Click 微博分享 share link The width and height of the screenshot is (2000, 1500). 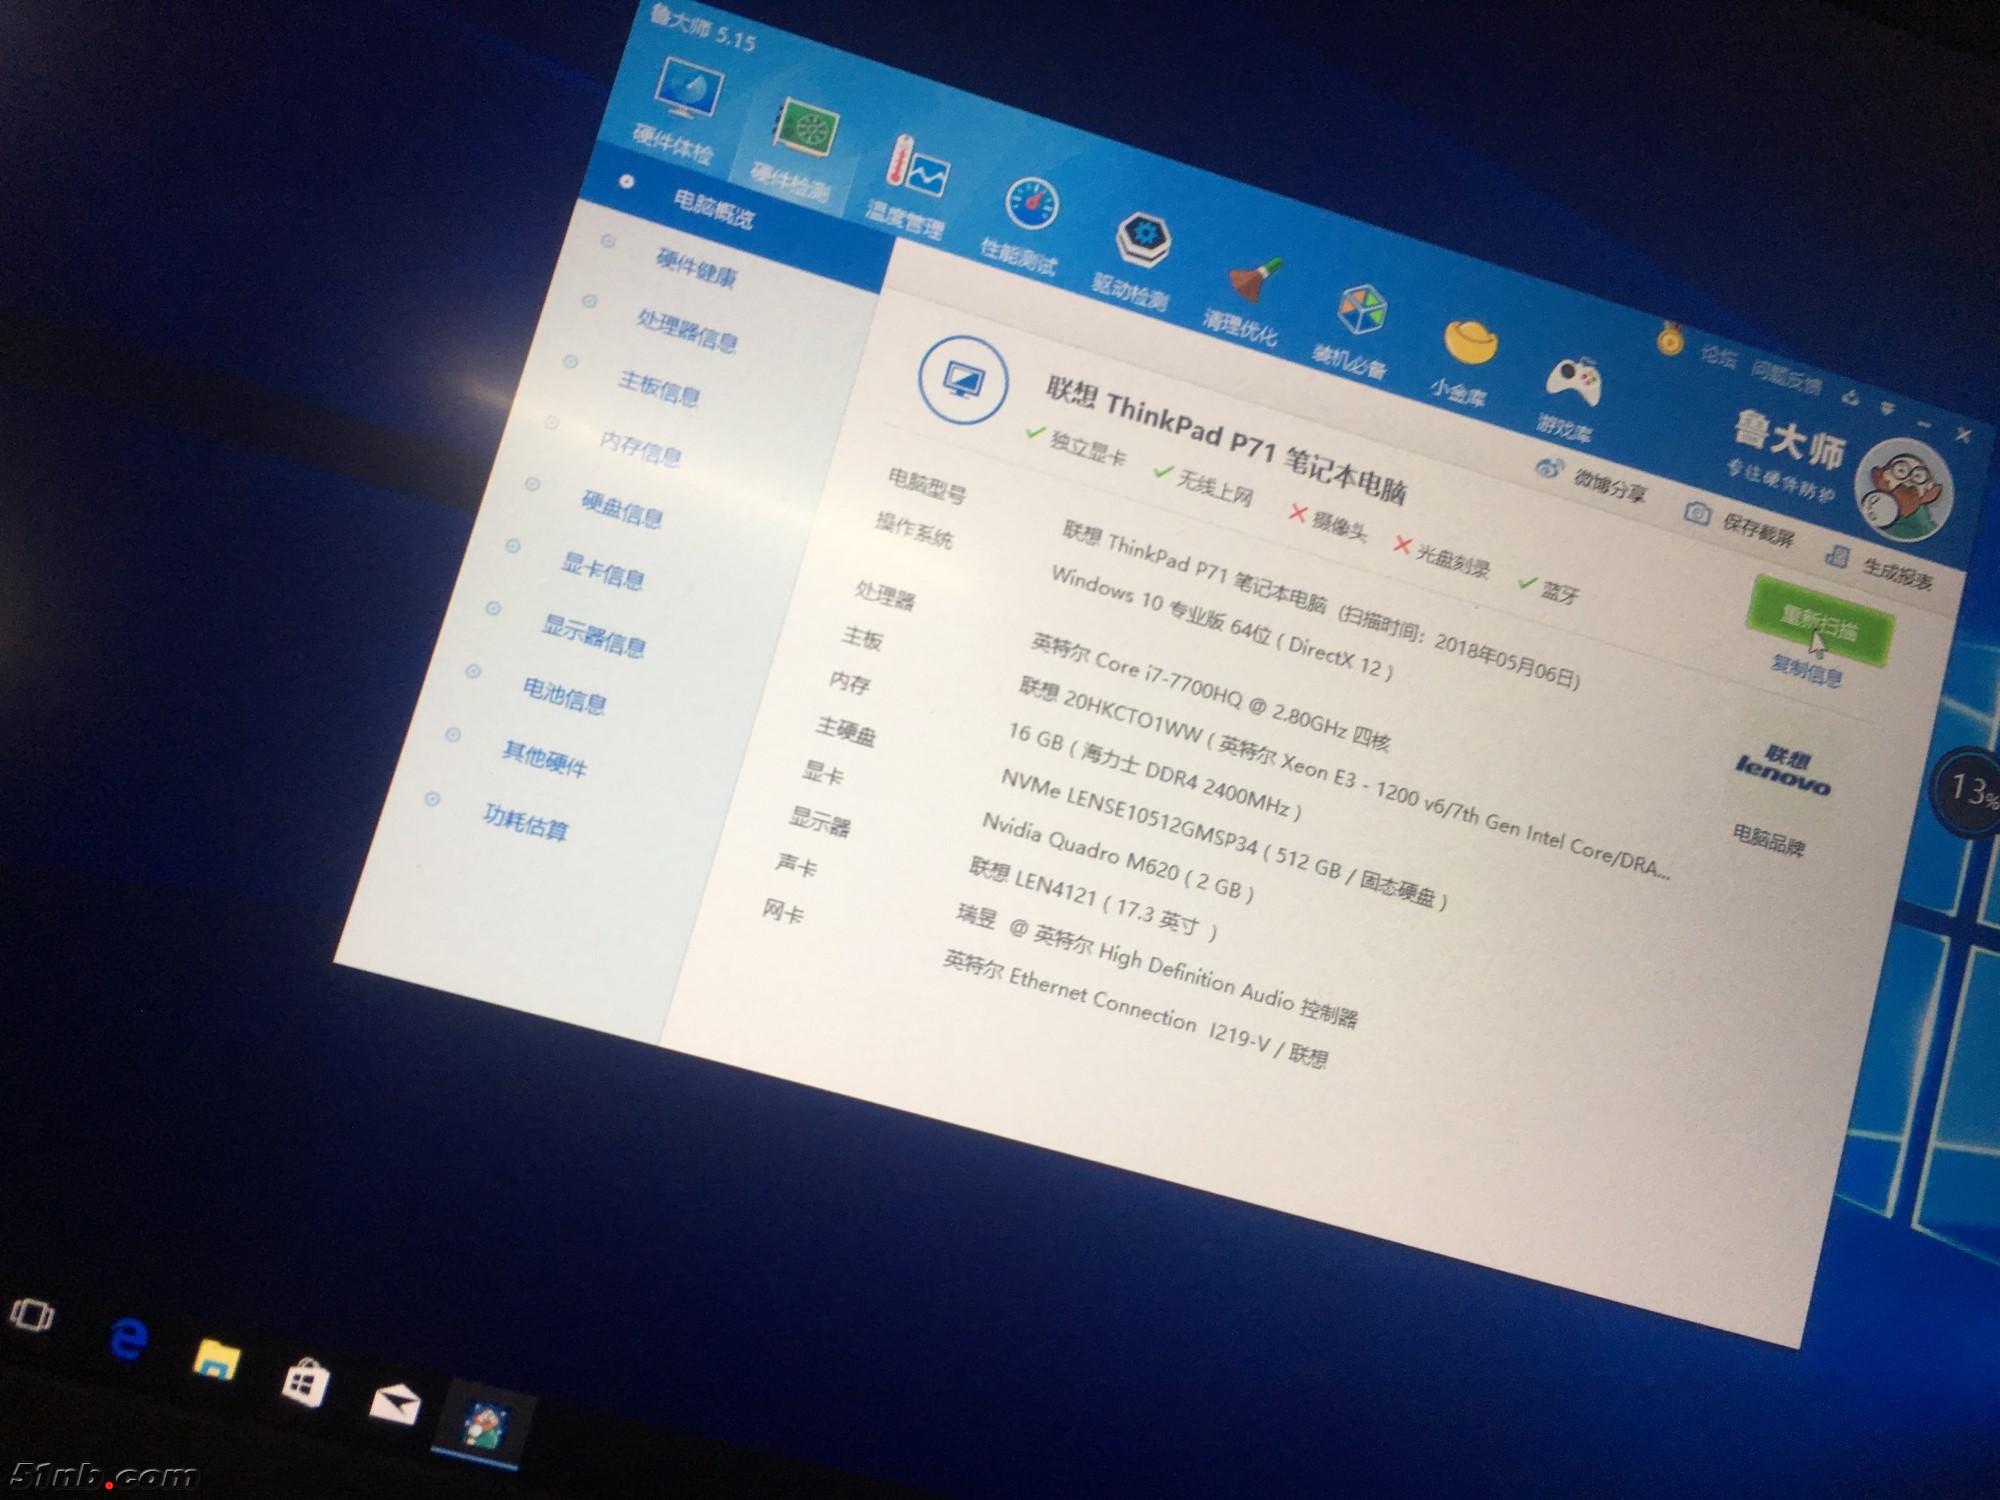pos(1606,484)
